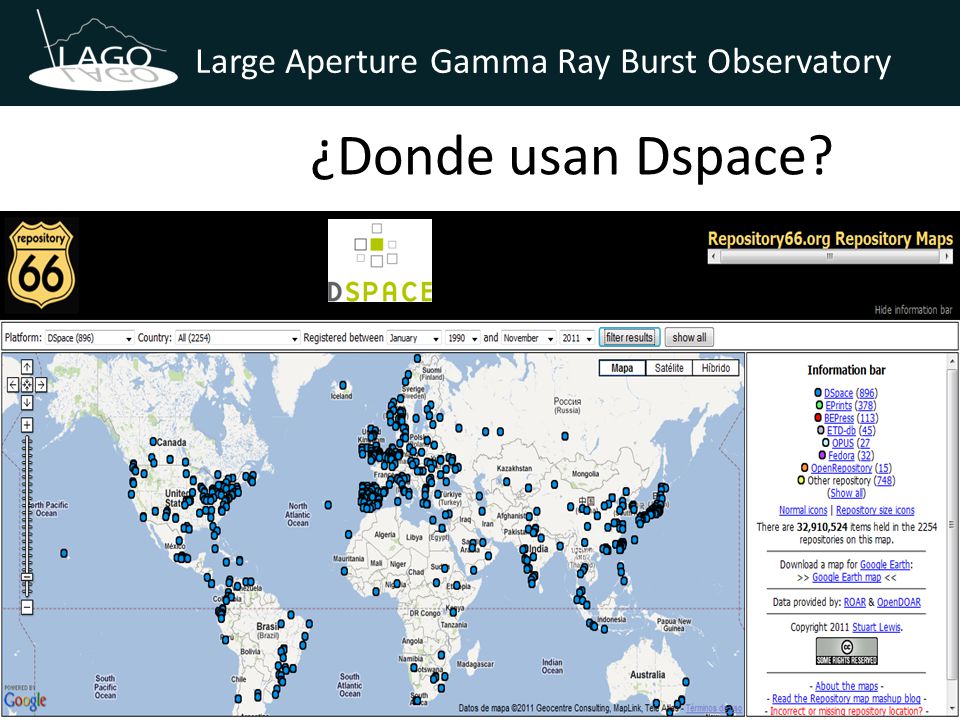Screen dimensions: 960x720
Task: Click the Repository 66 shield logo
Action: tap(41, 265)
